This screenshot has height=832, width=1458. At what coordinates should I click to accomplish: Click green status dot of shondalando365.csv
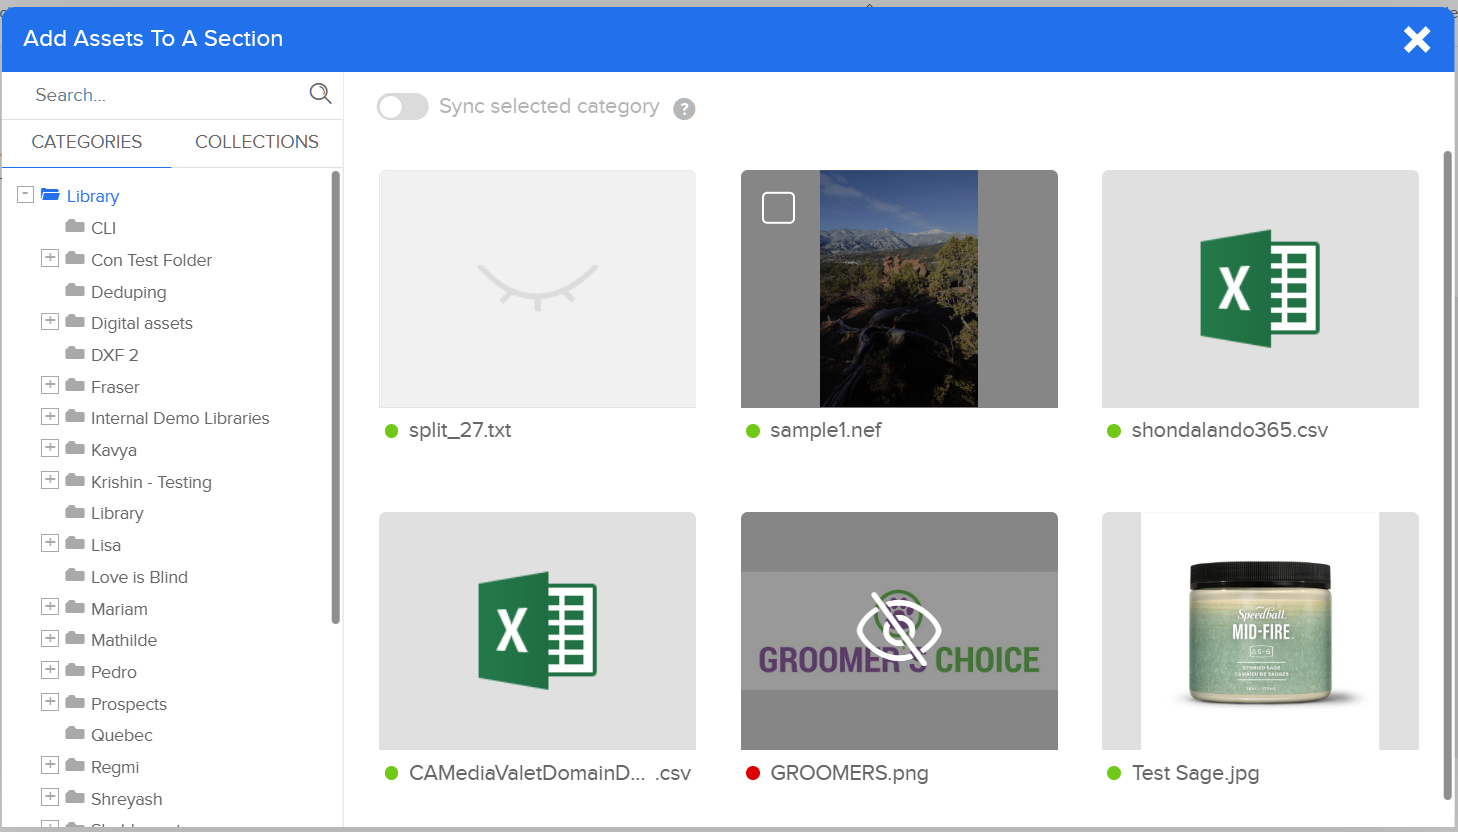pos(1114,431)
